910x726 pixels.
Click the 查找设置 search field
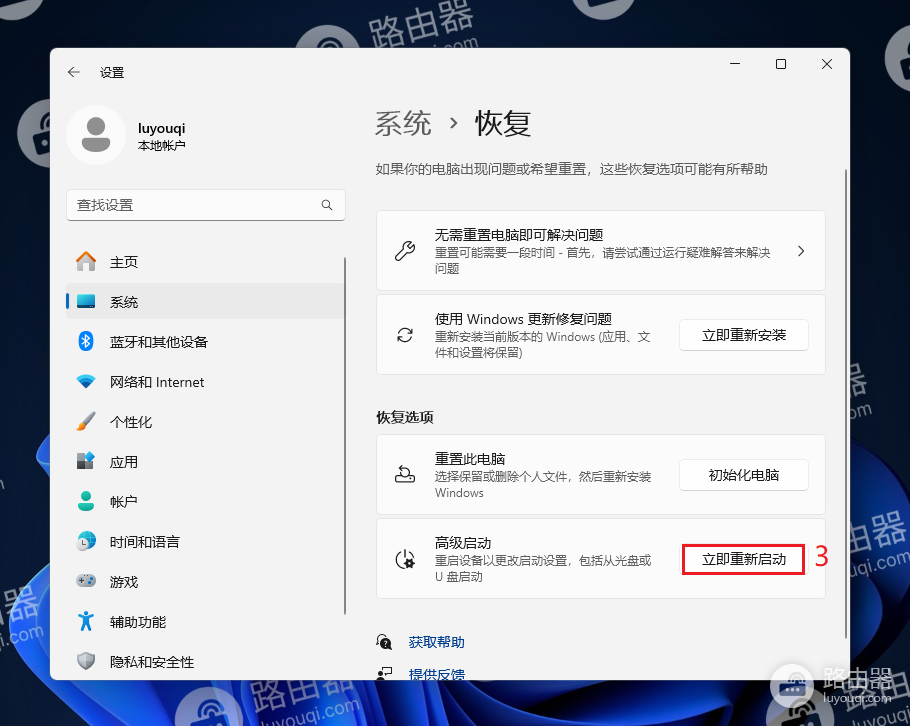(x=205, y=205)
